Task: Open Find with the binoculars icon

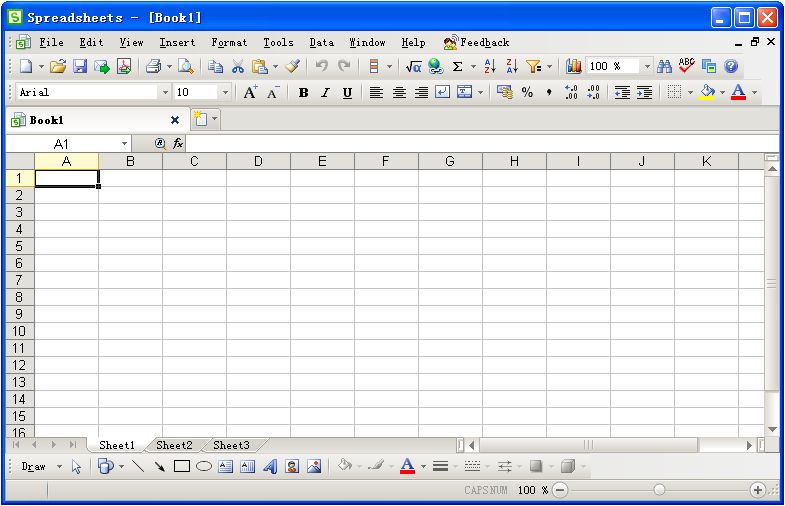Action: point(664,66)
